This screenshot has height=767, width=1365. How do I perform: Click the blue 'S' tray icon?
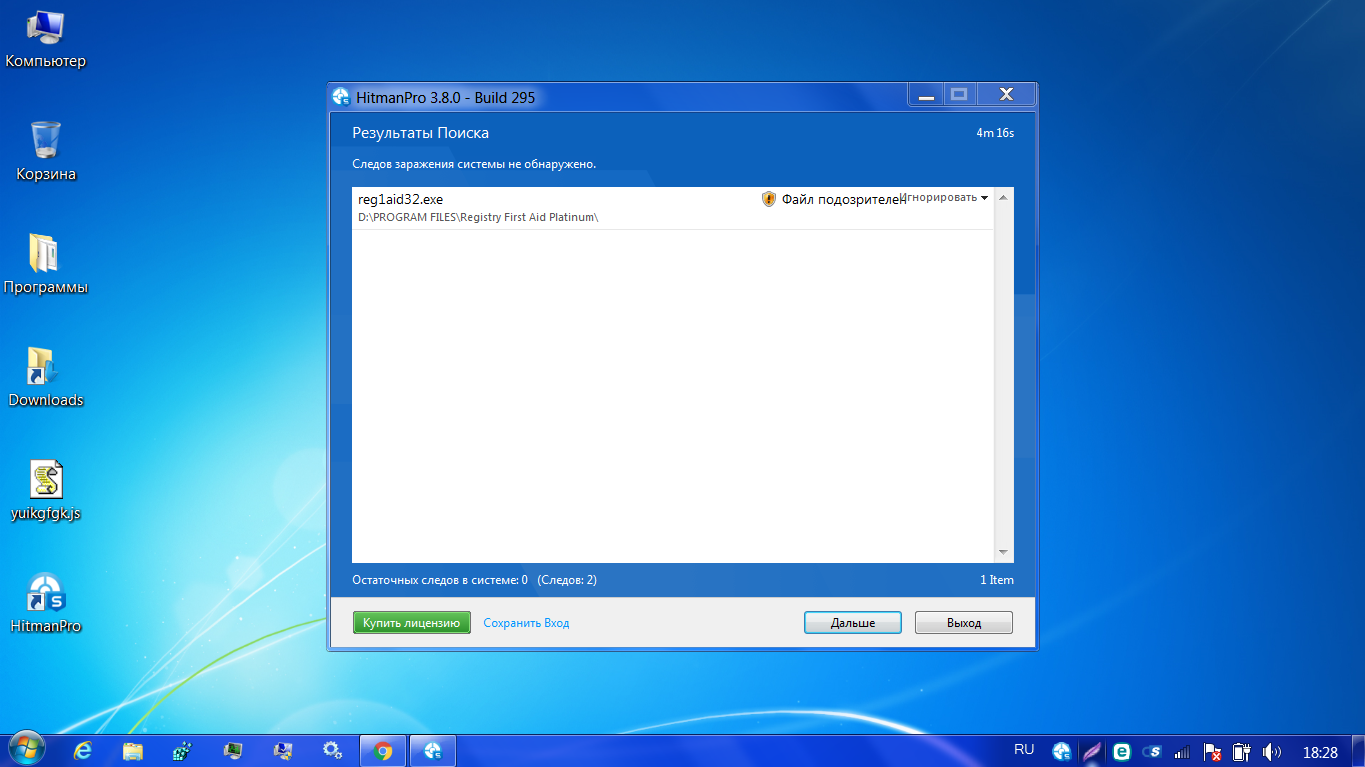1152,752
